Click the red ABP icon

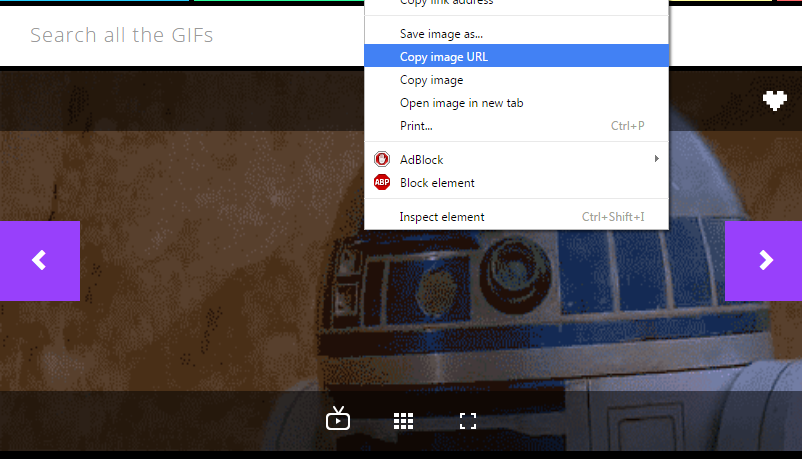(381, 183)
